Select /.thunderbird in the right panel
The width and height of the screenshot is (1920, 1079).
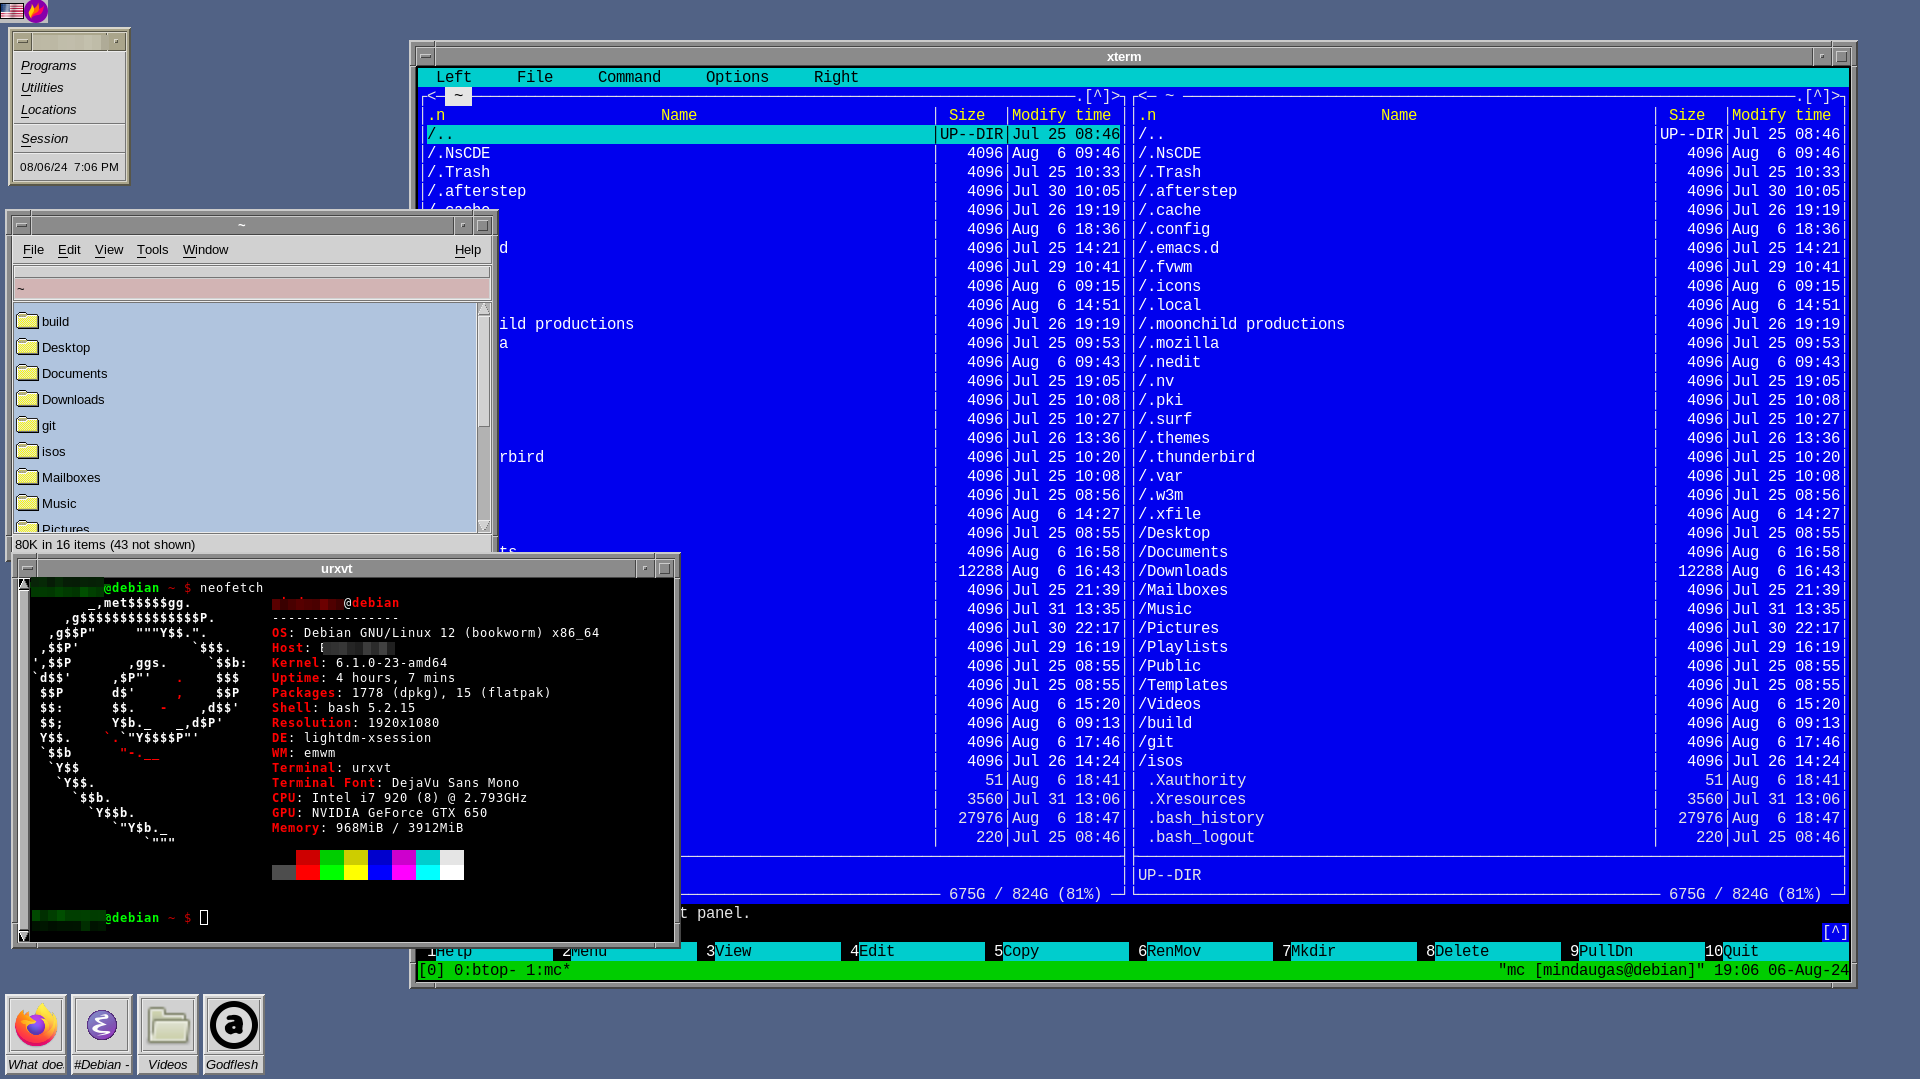[1491, 457]
